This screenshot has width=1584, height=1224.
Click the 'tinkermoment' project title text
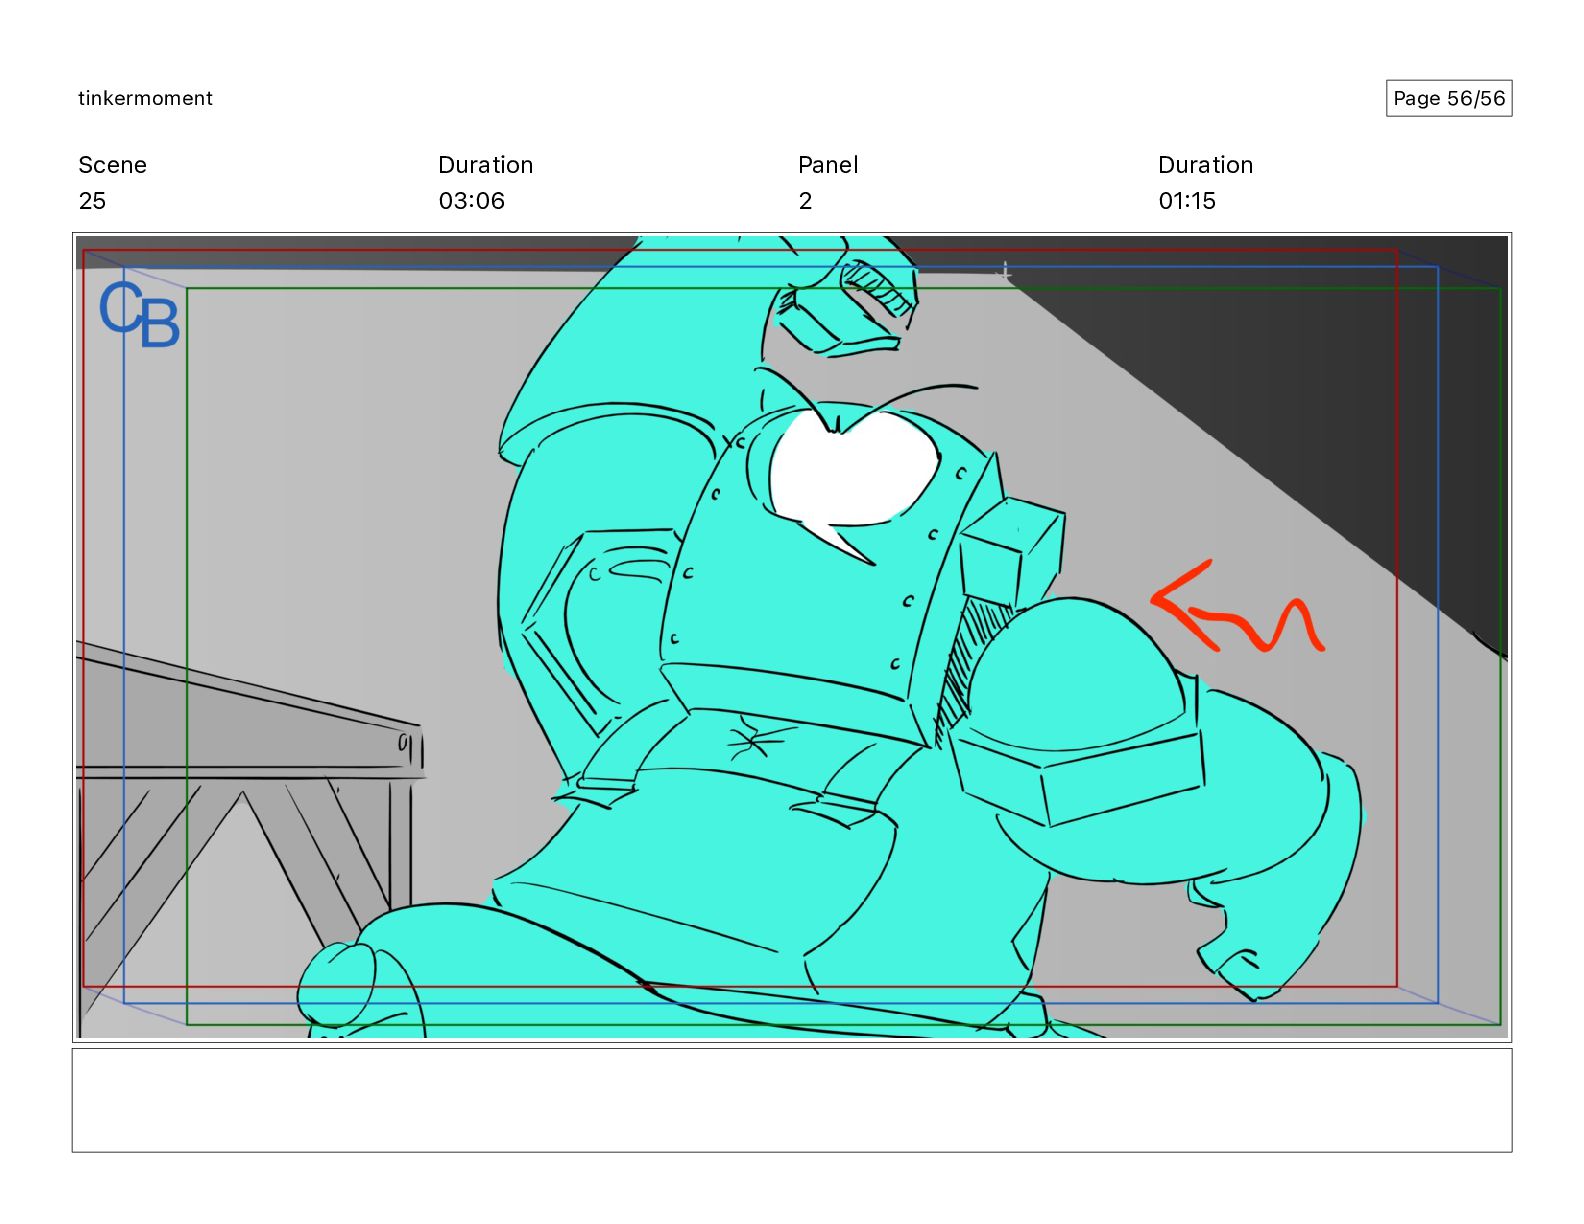(145, 98)
